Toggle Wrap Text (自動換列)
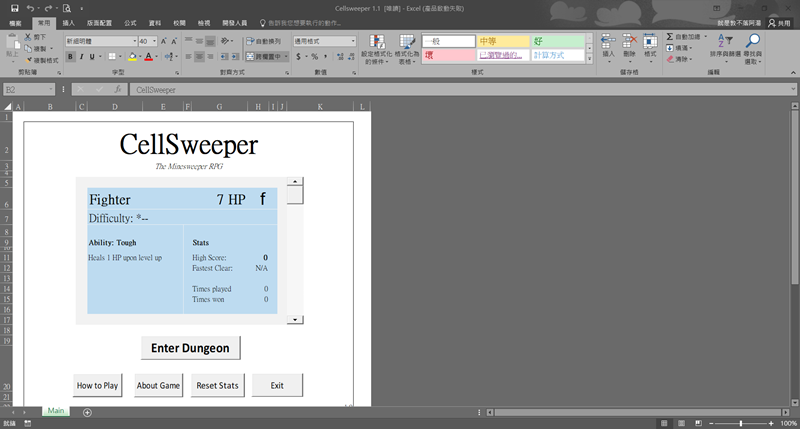 265,41
